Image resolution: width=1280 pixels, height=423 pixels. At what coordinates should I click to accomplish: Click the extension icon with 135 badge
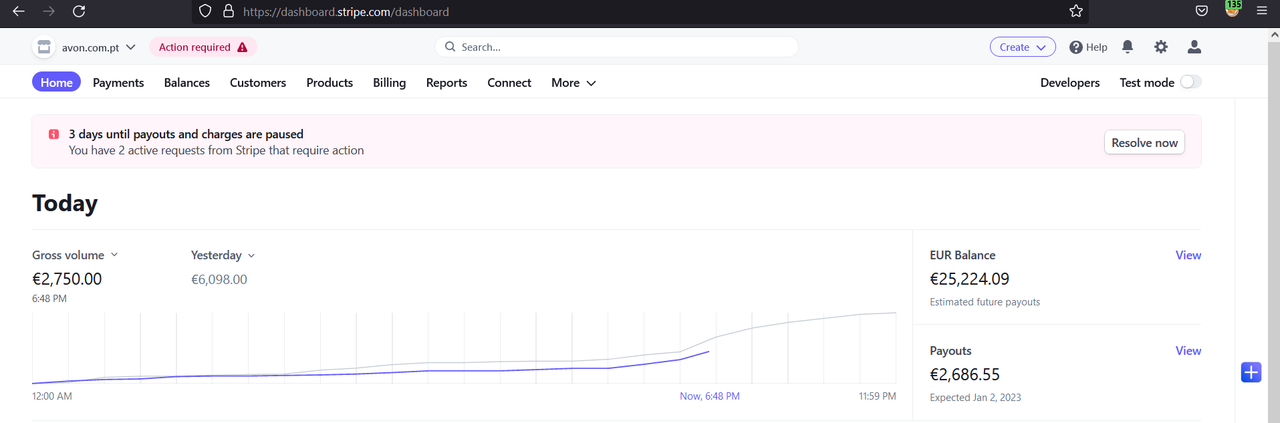click(1233, 9)
